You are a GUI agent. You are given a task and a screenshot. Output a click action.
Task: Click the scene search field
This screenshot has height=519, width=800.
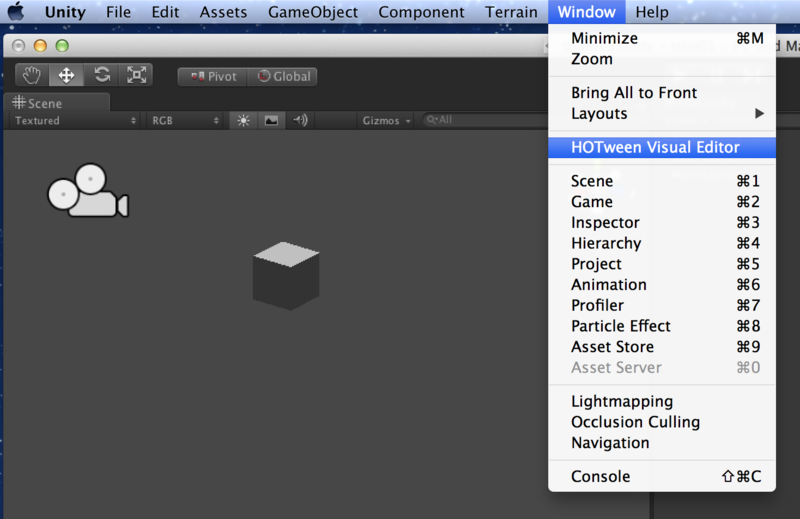[x=485, y=120]
